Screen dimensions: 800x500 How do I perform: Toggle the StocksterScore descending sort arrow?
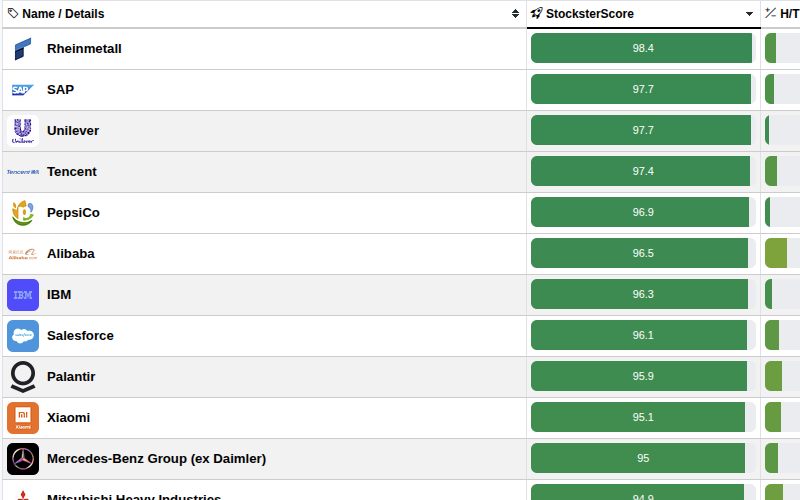(x=749, y=14)
